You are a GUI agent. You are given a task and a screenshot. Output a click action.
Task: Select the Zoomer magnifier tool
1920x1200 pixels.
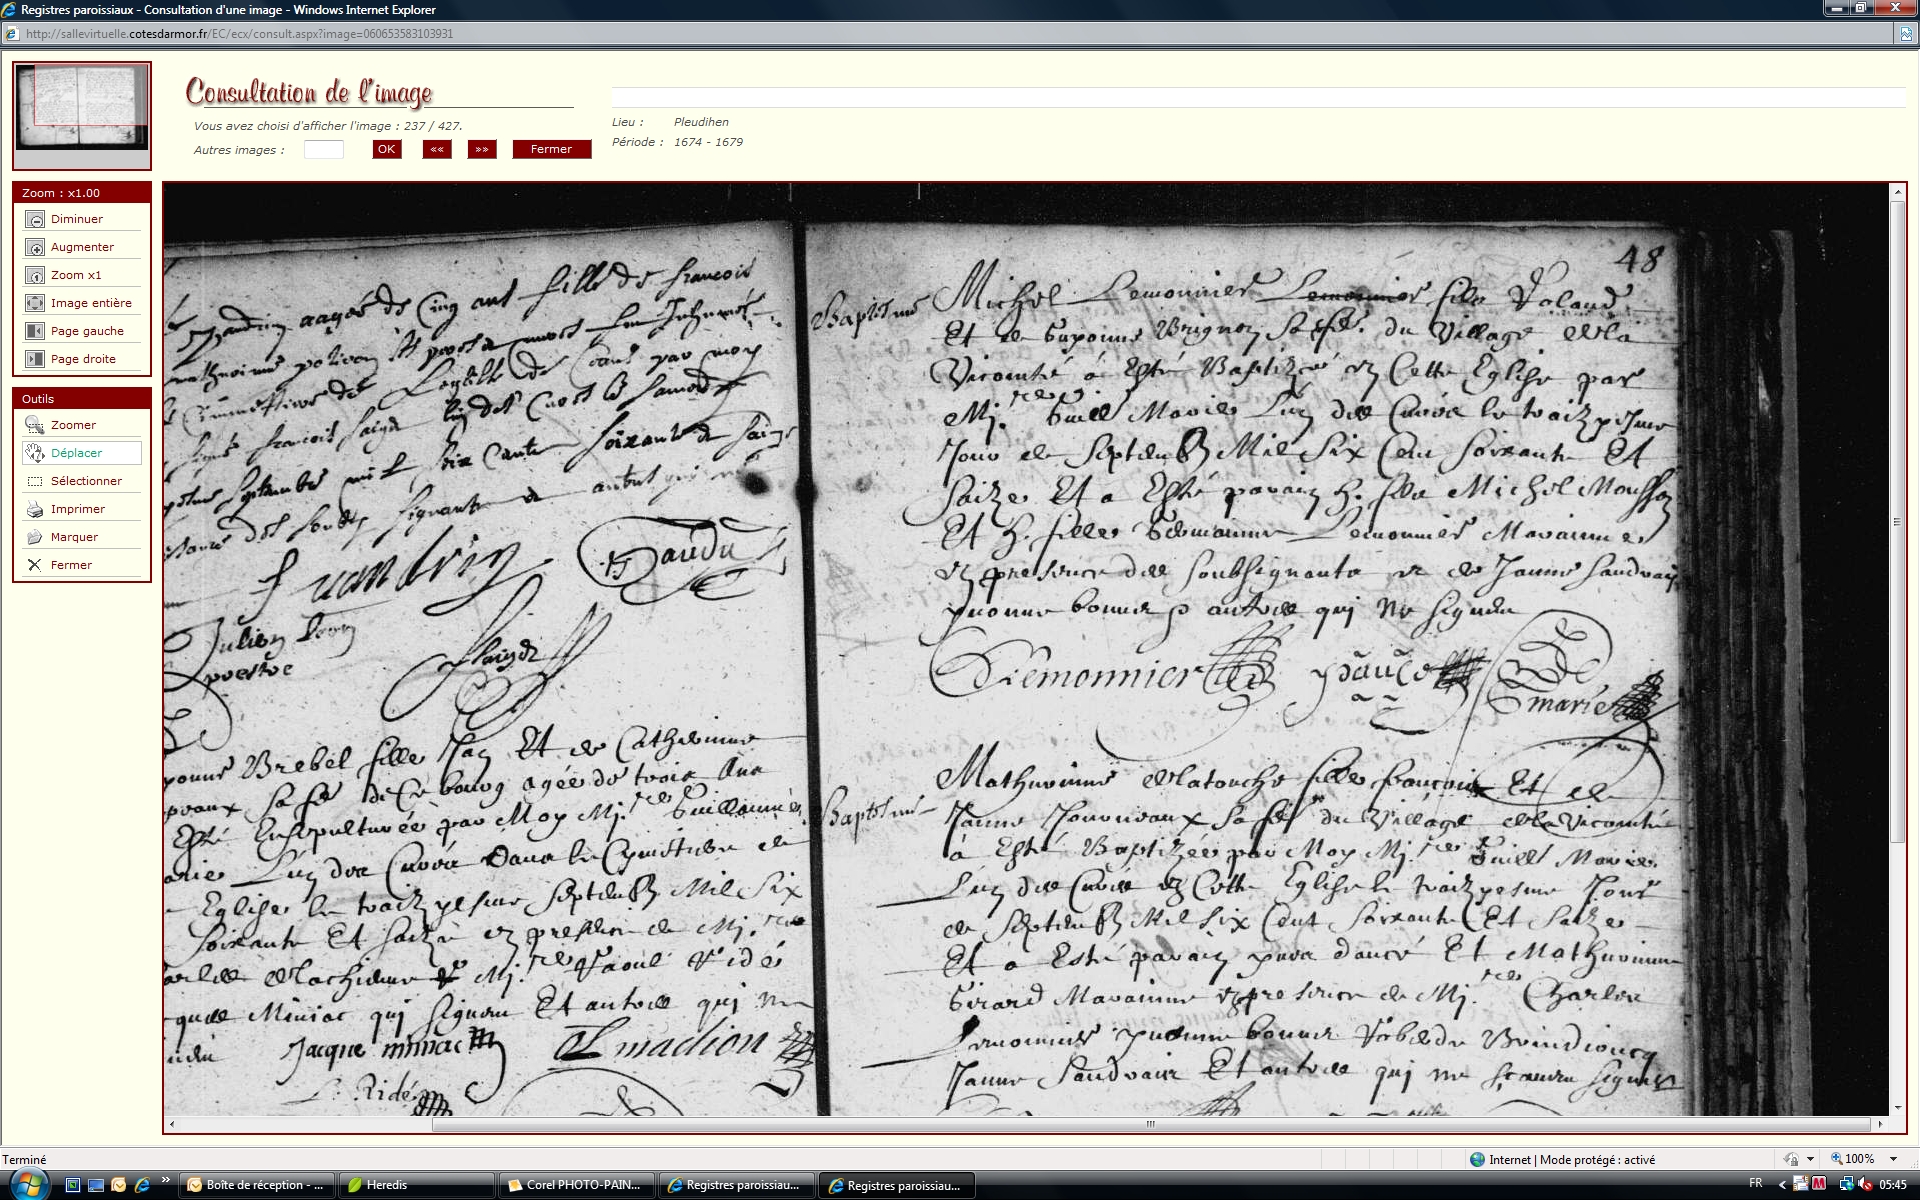click(35, 425)
